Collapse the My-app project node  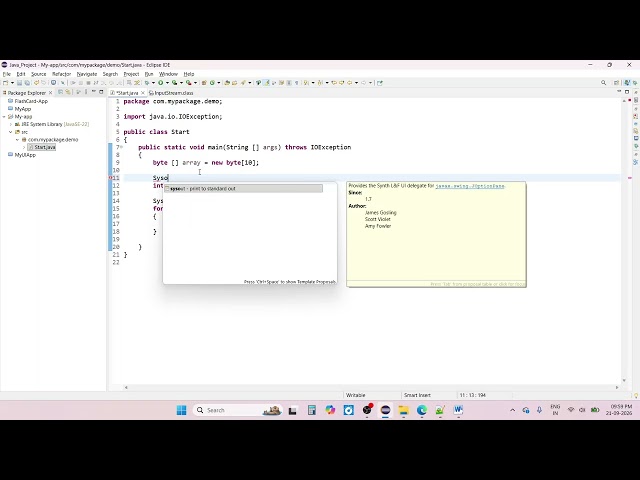[x=4, y=116]
